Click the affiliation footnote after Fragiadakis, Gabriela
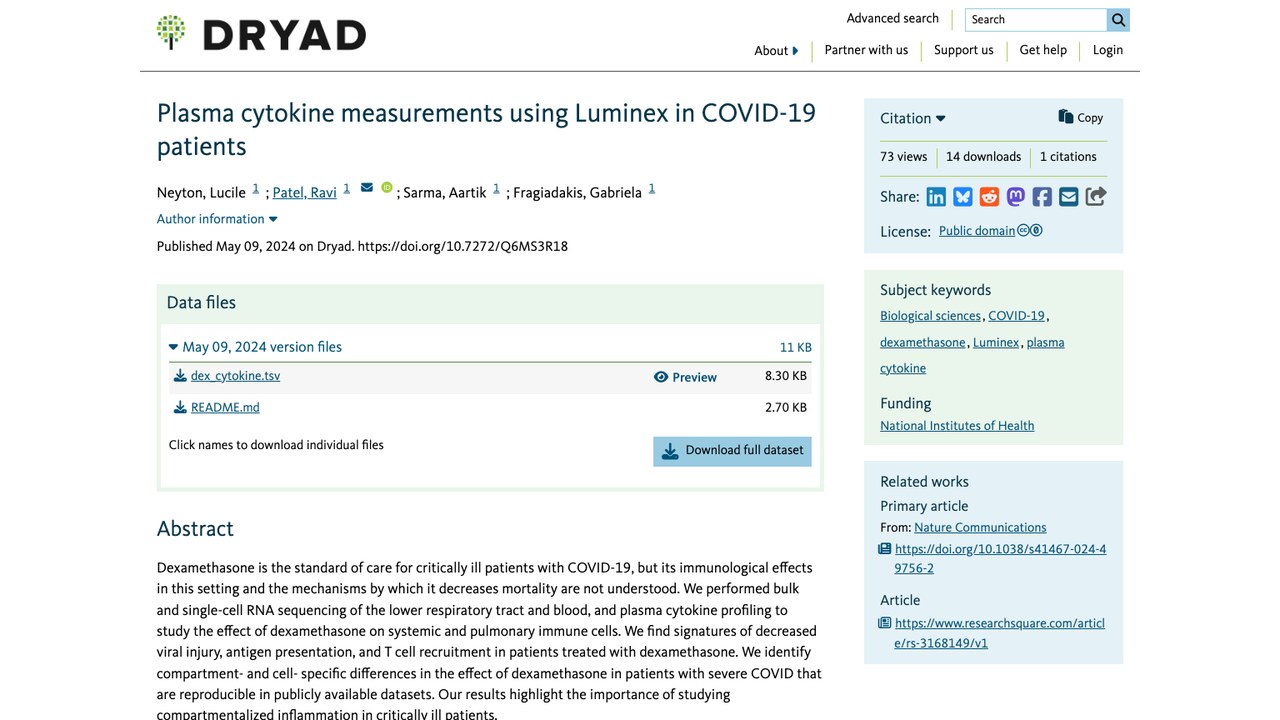Screen dimensions: 1280x720 pyautogui.click(x=652, y=188)
